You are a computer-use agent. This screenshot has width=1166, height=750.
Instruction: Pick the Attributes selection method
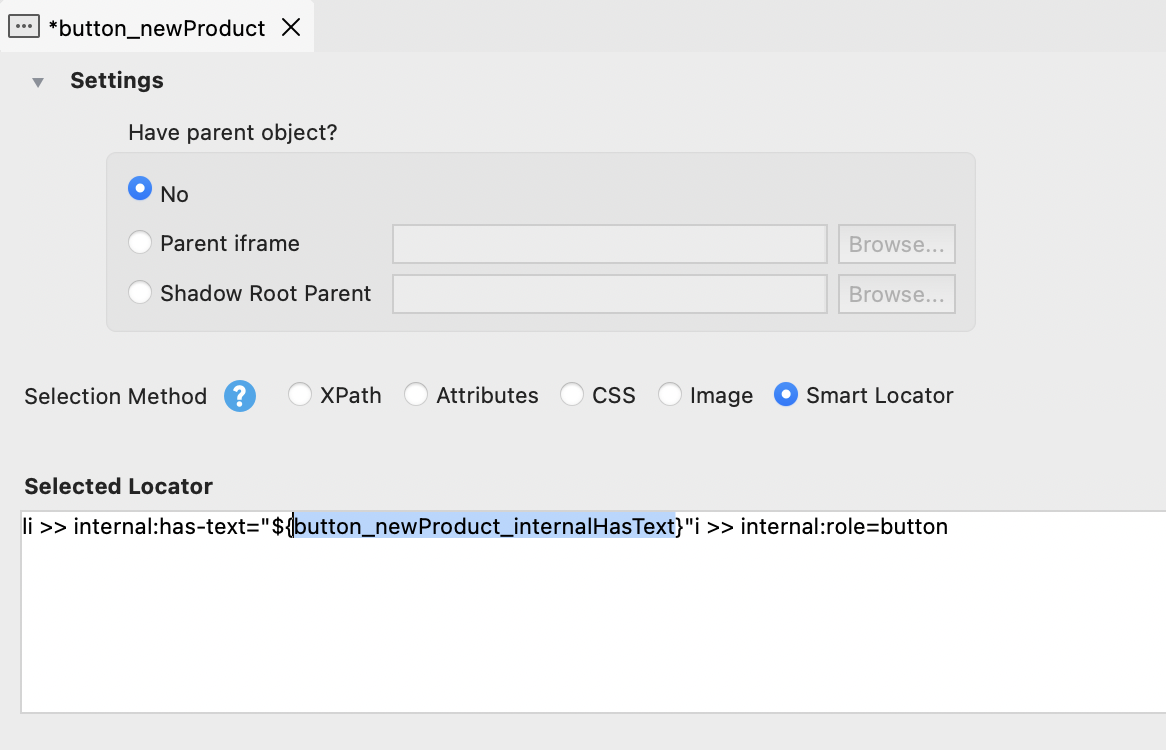coord(416,395)
